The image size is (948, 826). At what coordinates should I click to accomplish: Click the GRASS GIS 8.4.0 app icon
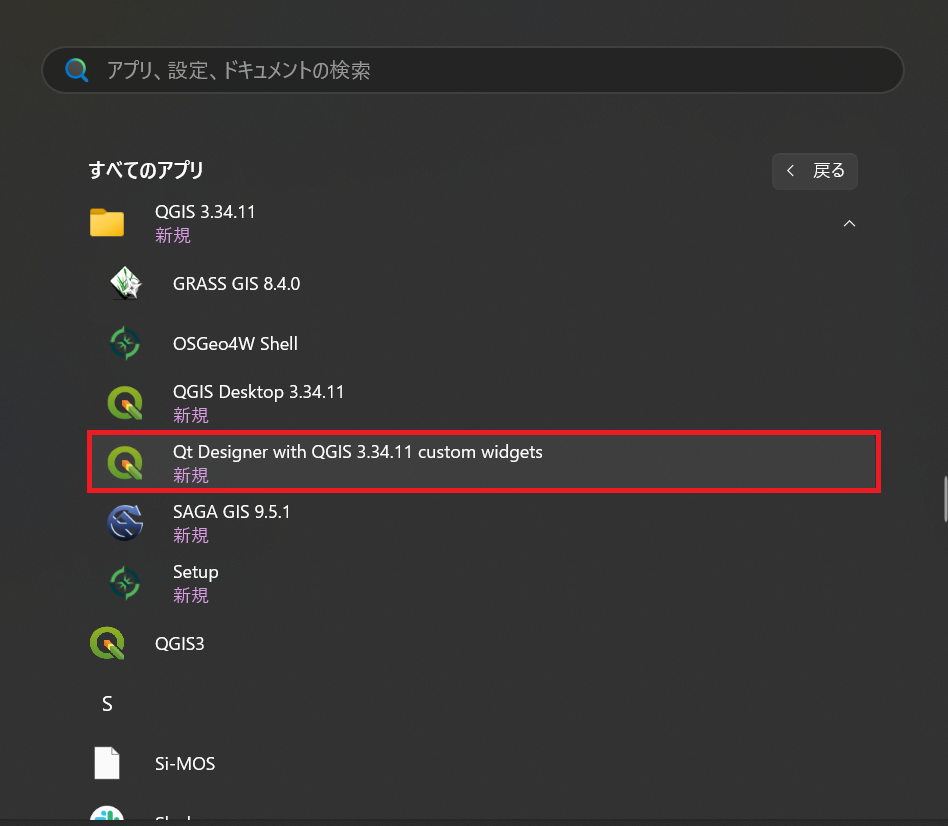126,283
